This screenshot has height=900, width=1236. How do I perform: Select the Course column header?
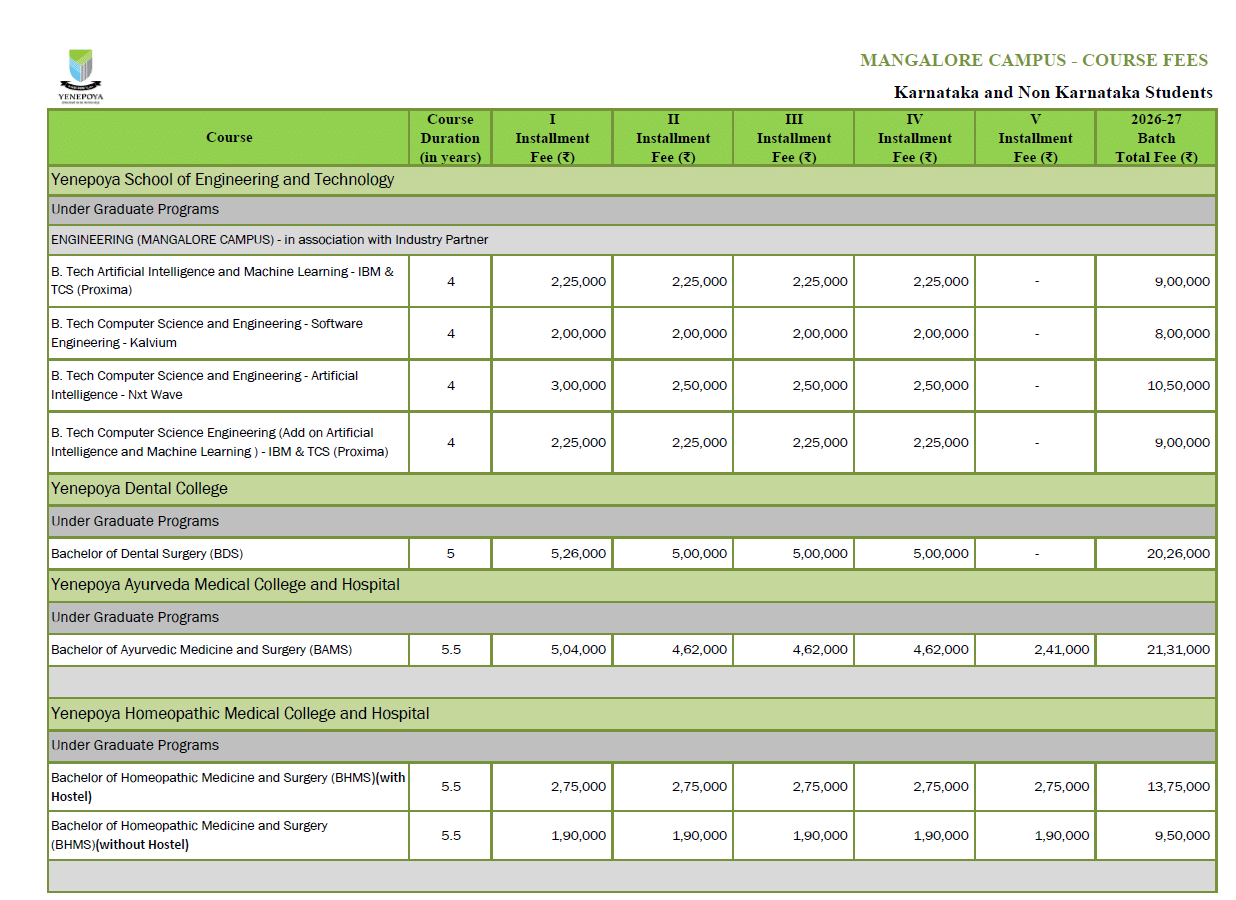click(x=229, y=138)
